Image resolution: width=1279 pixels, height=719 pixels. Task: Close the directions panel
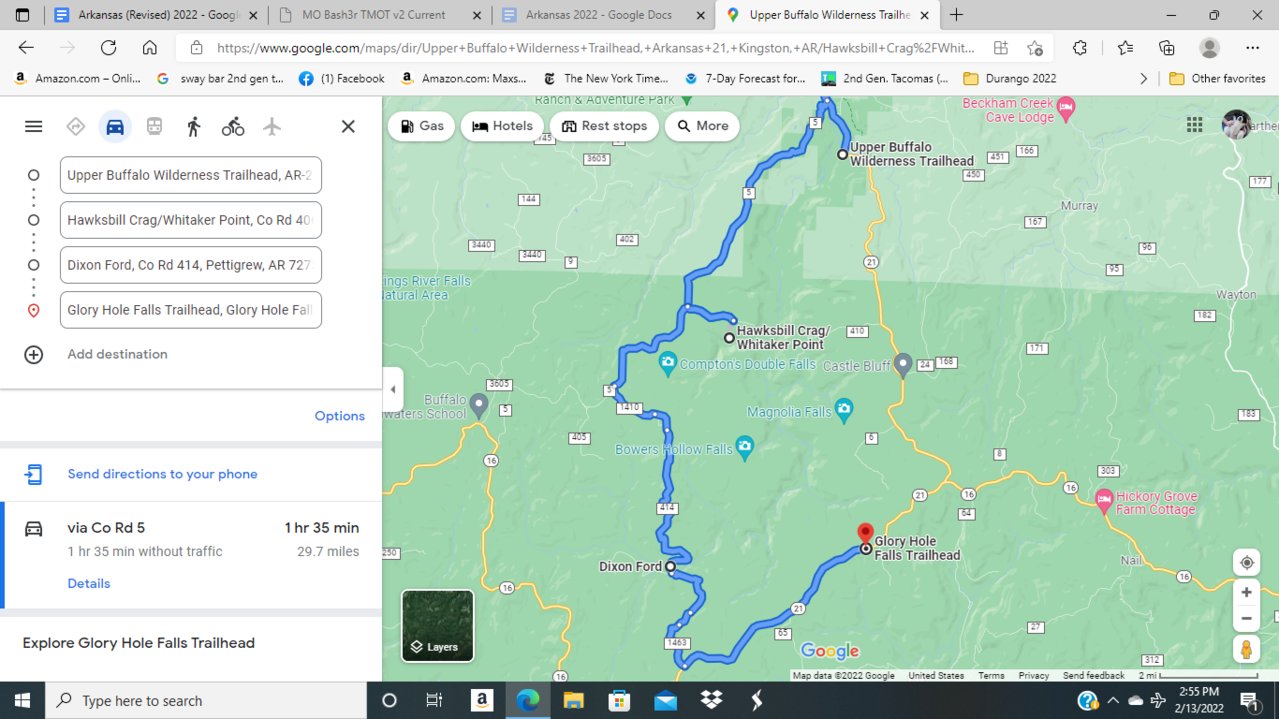(x=348, y=126)
